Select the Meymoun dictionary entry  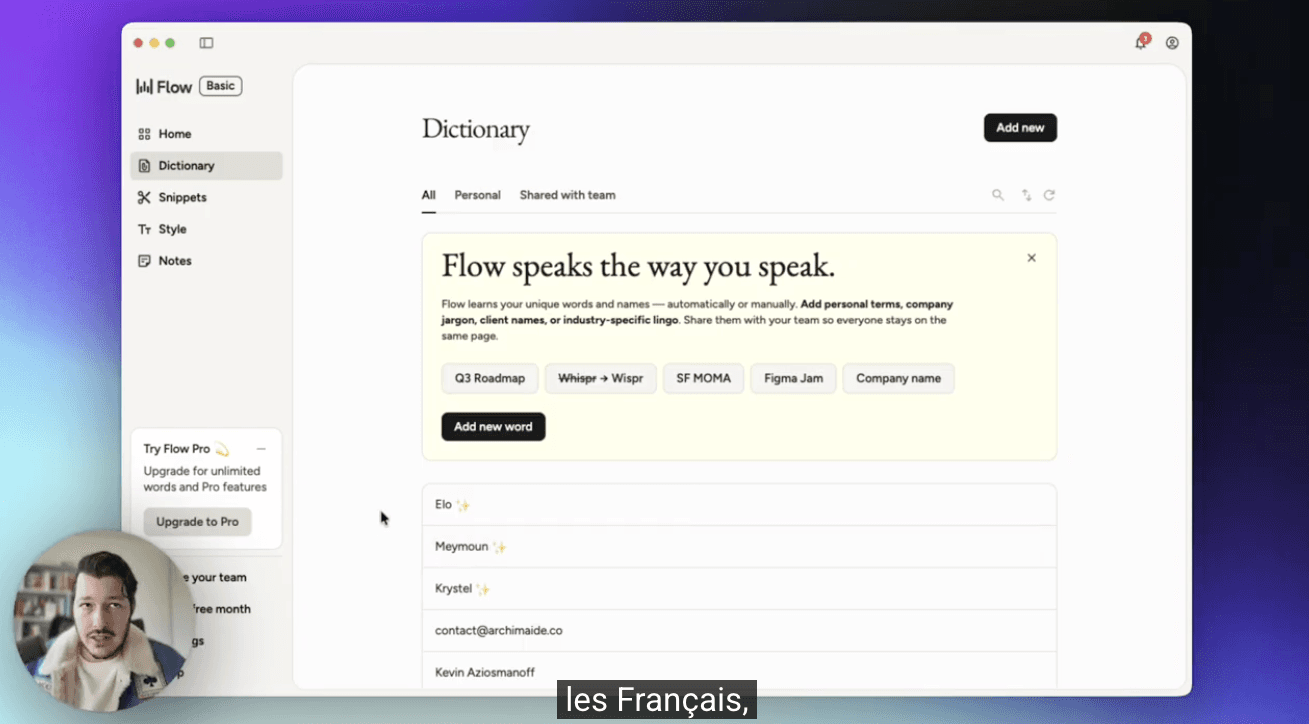[x=739, y=547]
